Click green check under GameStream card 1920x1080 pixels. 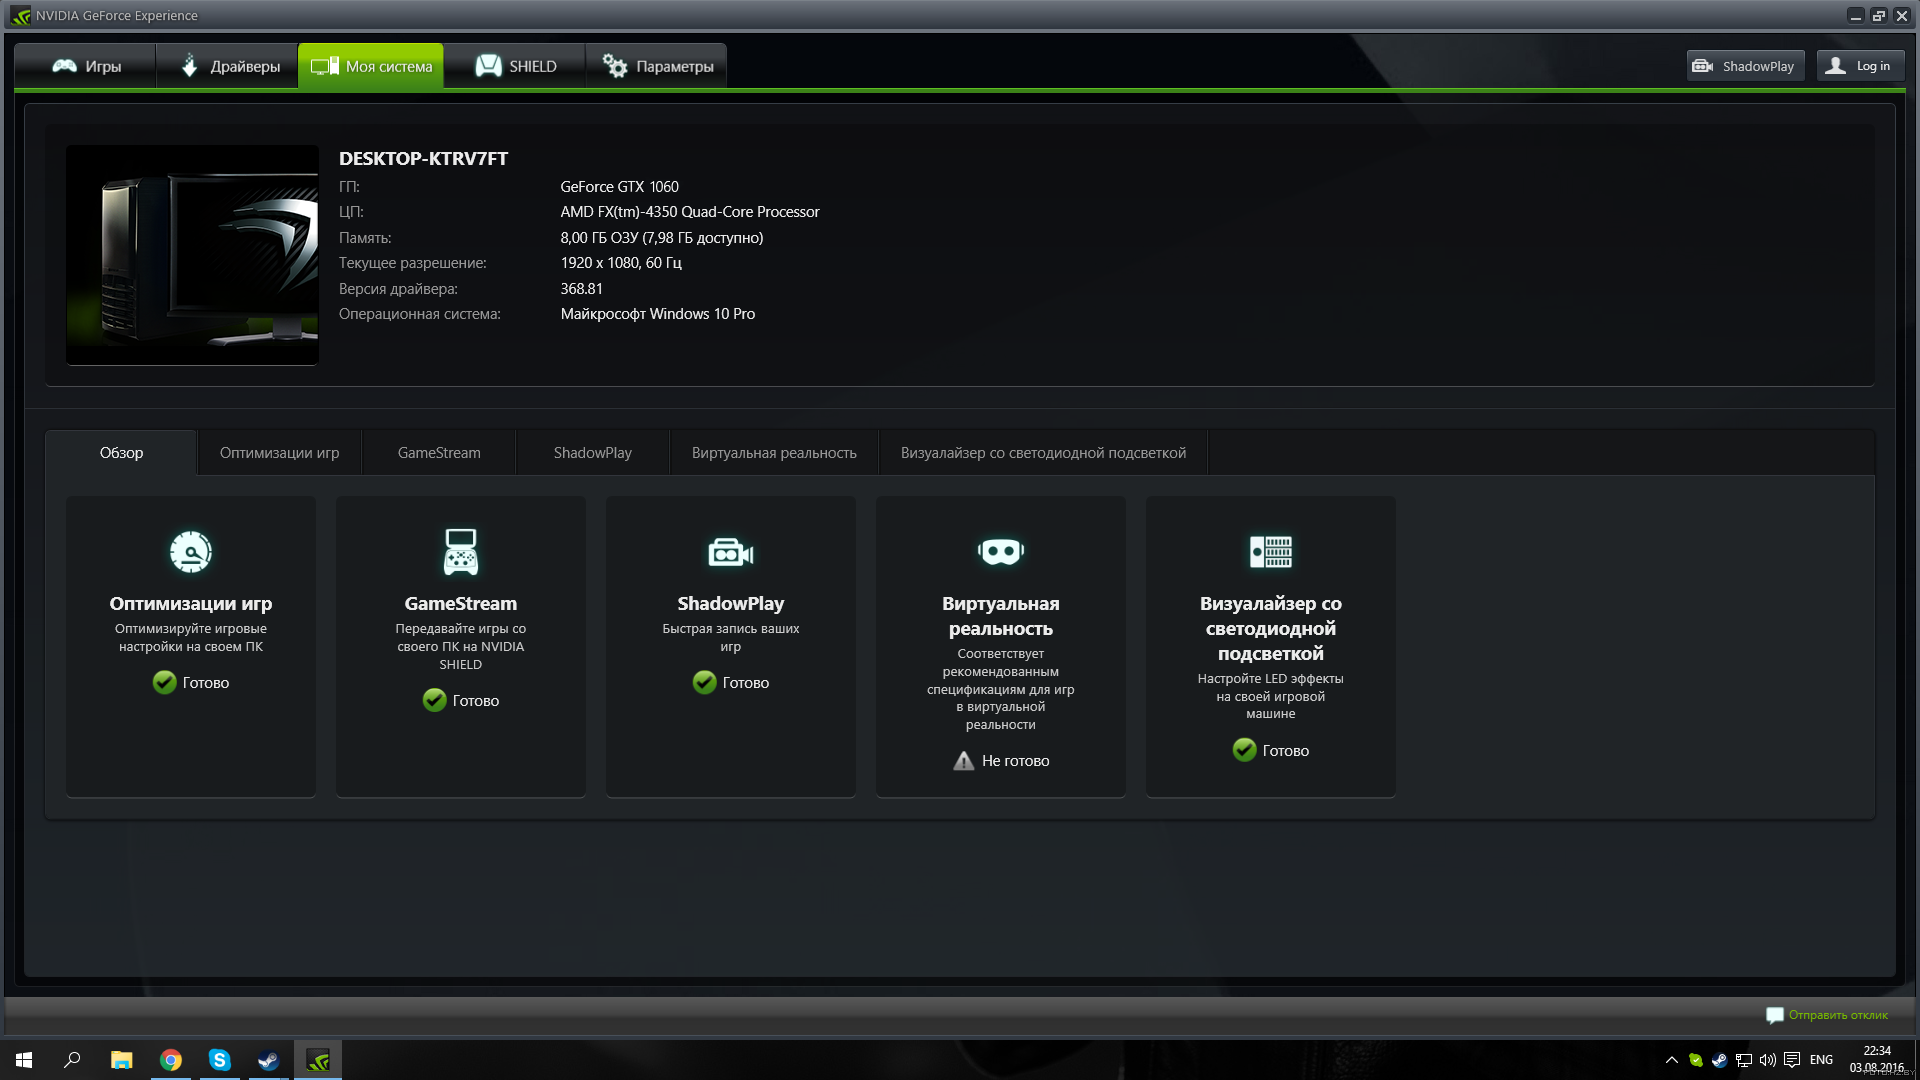tap(435, 700)
